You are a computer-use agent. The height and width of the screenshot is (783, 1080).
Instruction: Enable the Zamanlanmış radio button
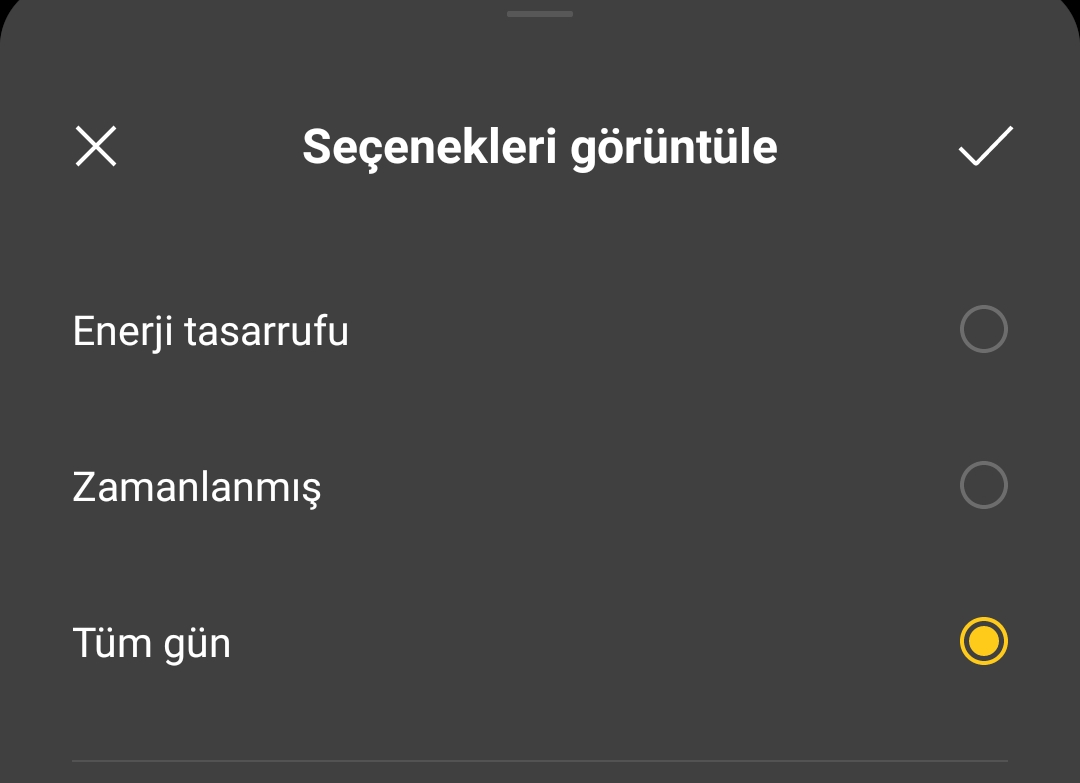coord(983,486)
